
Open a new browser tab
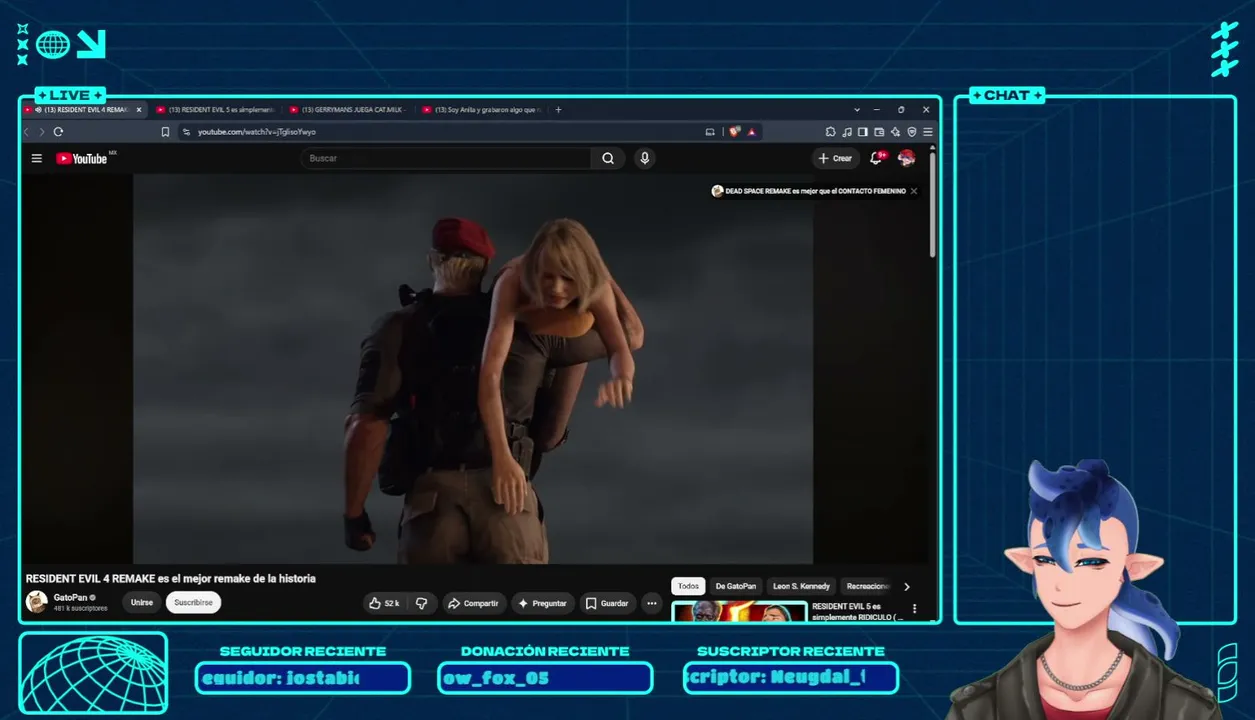[558, 110]
